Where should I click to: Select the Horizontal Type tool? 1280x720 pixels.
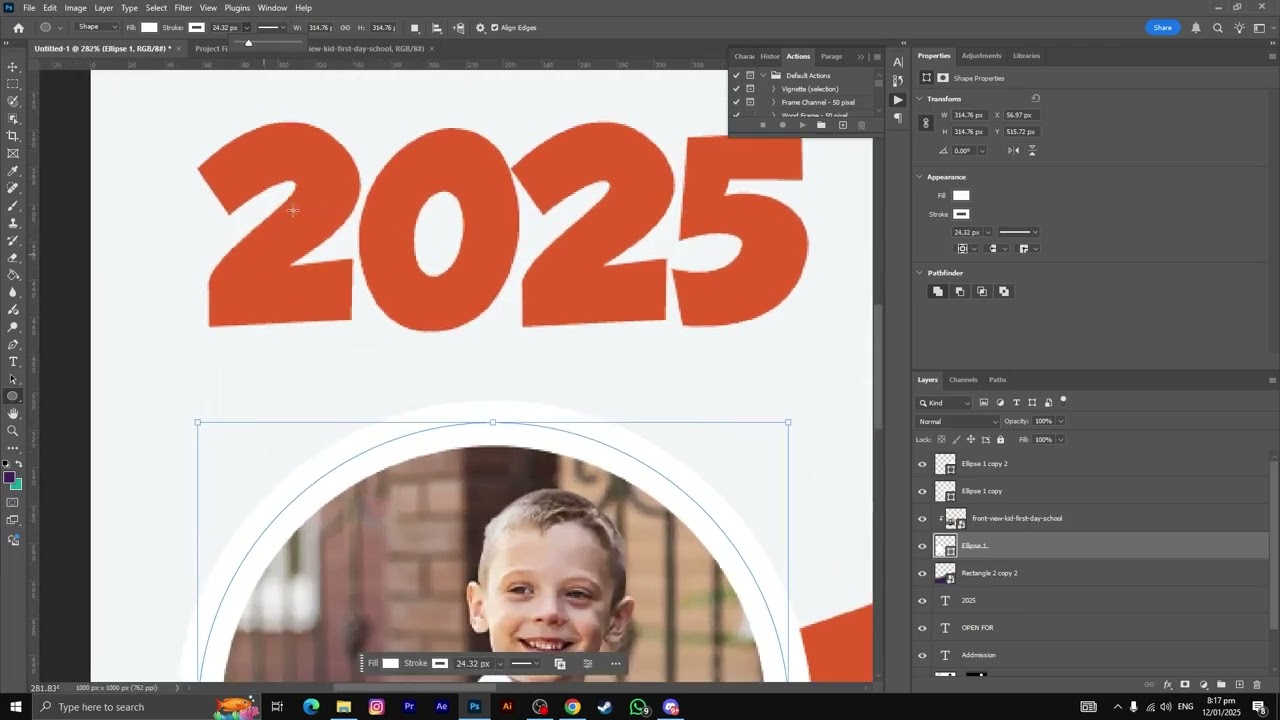click(13, 361)
